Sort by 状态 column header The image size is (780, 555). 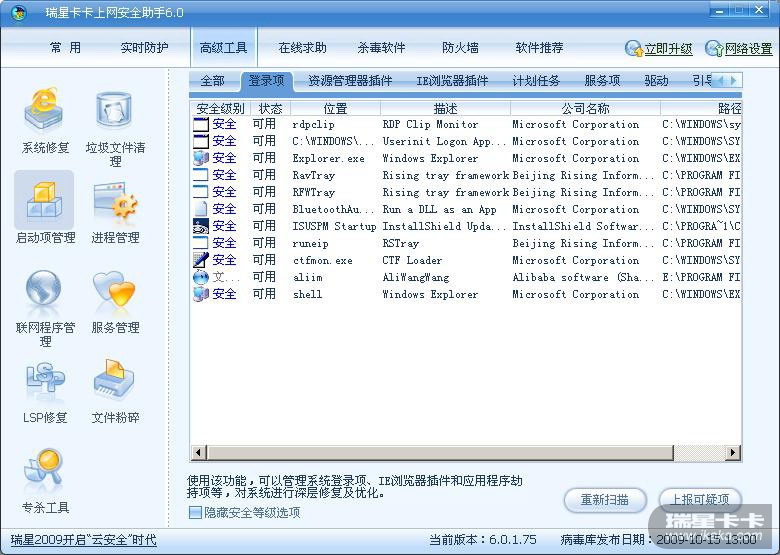[x=270, y=108]
